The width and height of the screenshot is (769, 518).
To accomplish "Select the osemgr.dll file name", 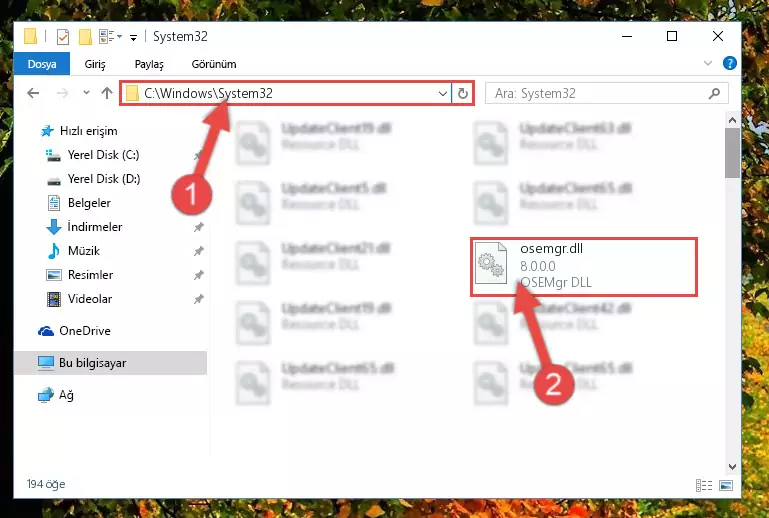I will point(551,249).
